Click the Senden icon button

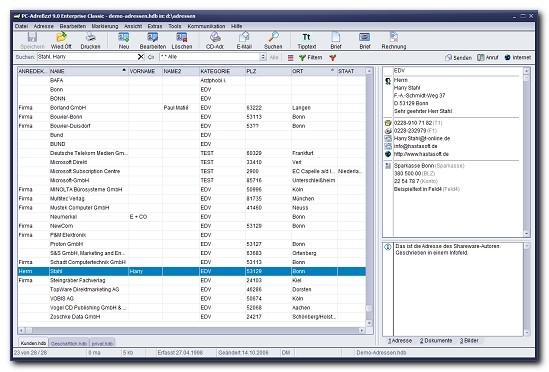pyautogui.click(x=458, y=57)
